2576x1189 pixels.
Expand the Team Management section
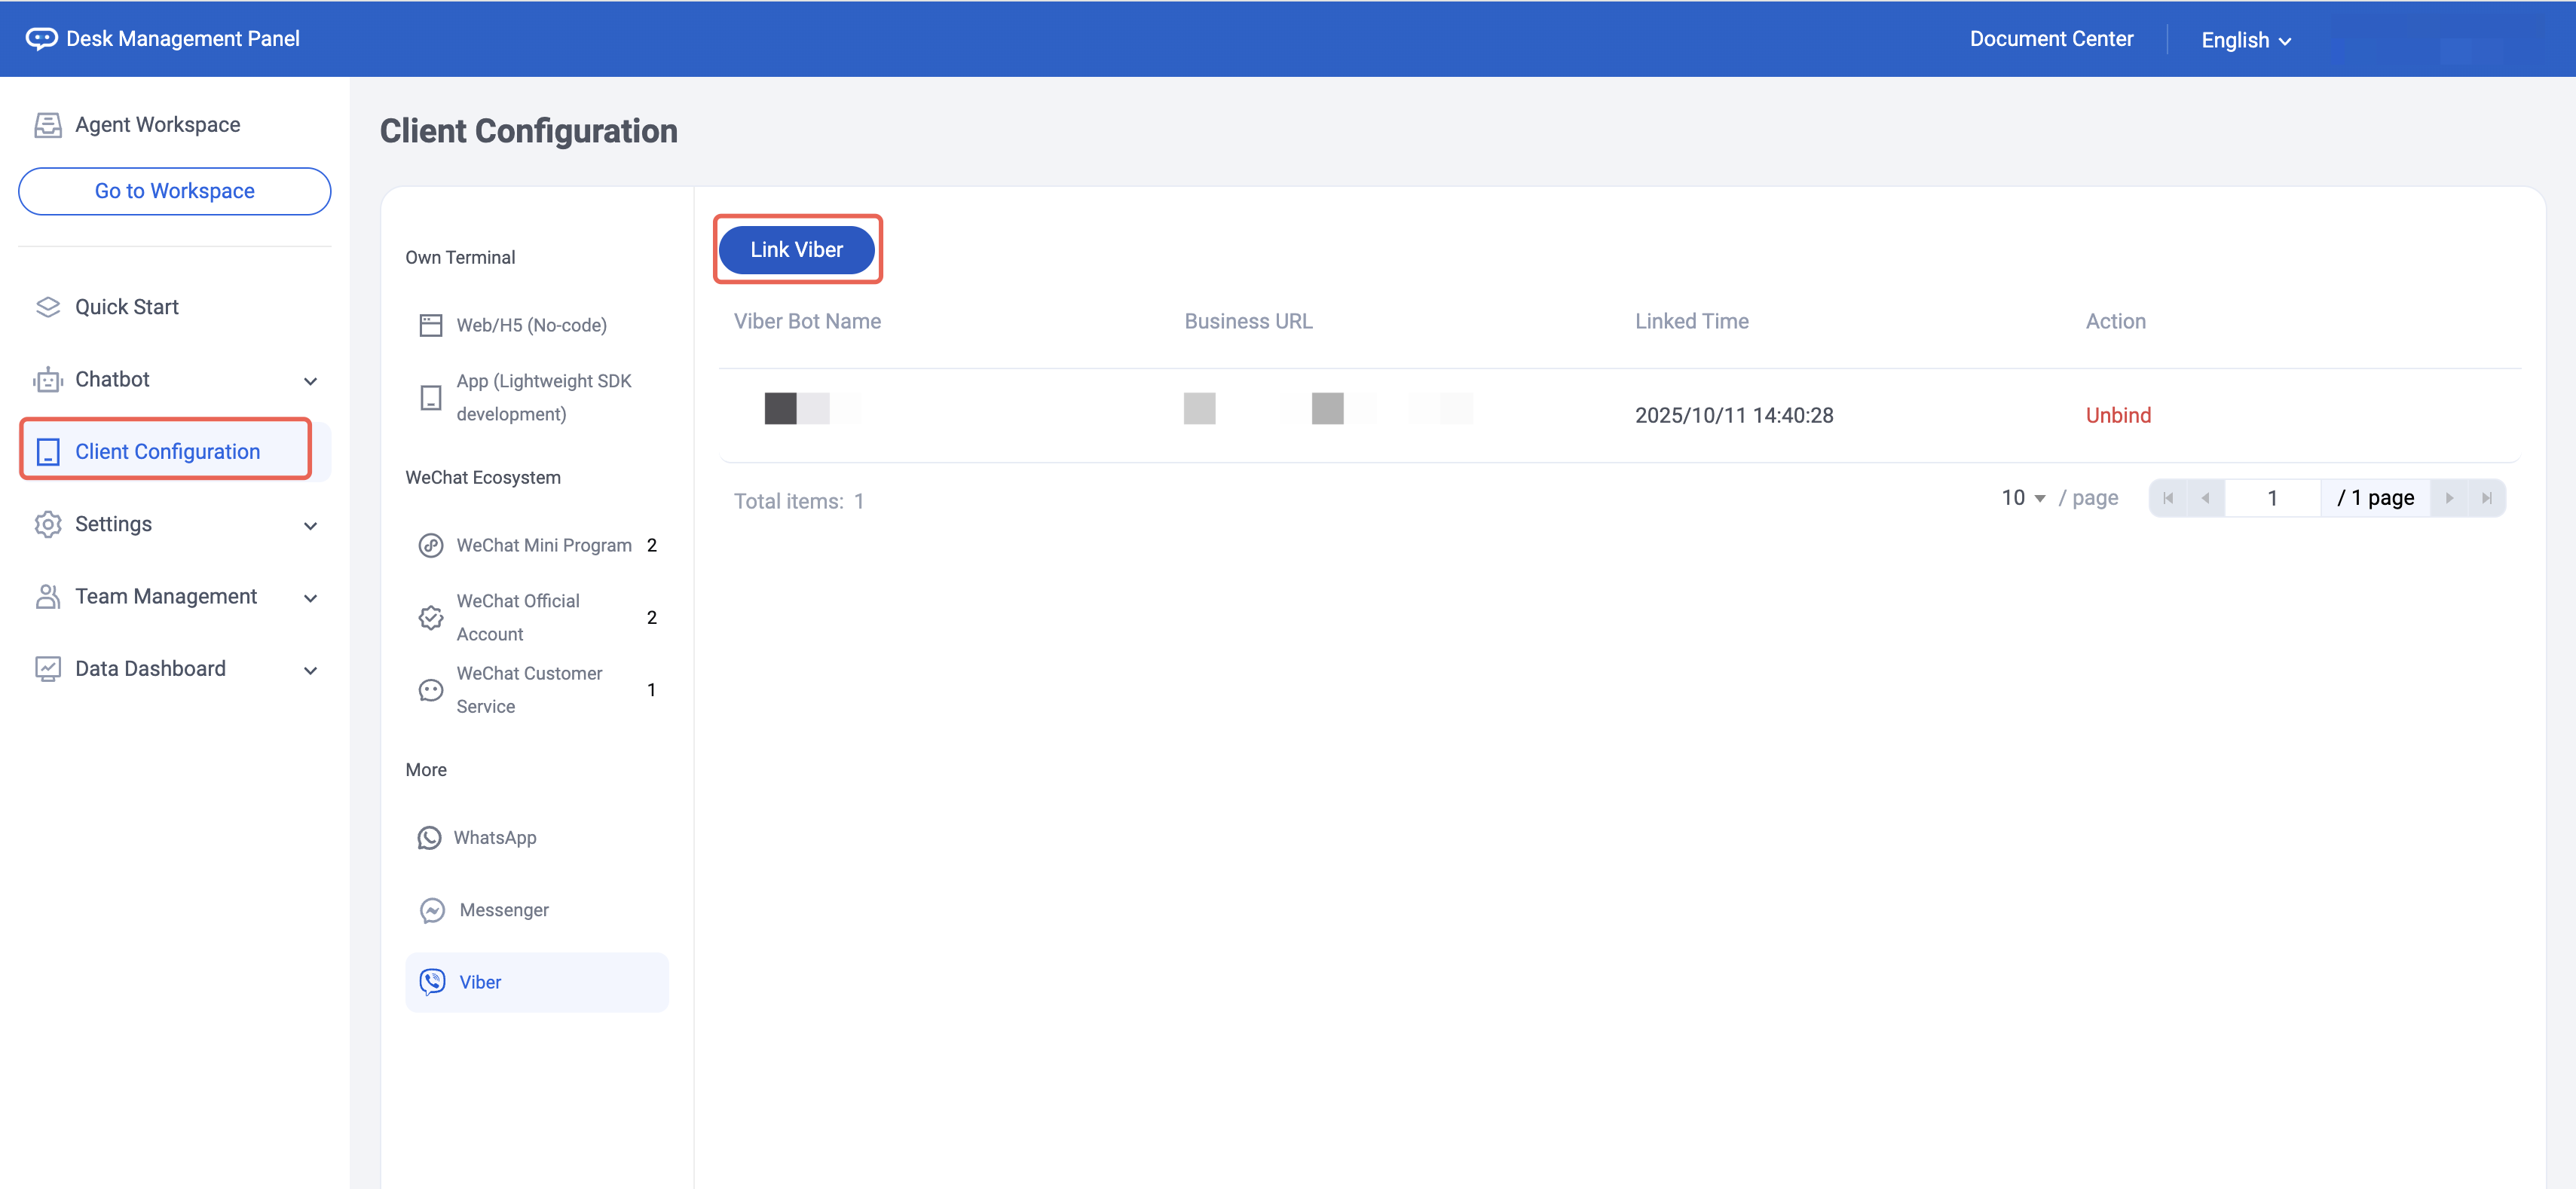(x=310, y=598)
